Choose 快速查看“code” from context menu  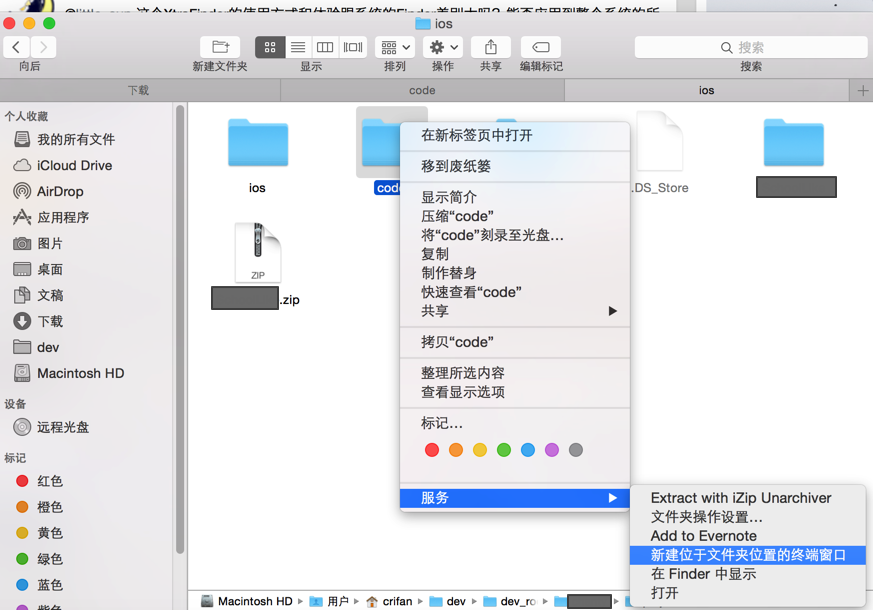tap(514, 292)
